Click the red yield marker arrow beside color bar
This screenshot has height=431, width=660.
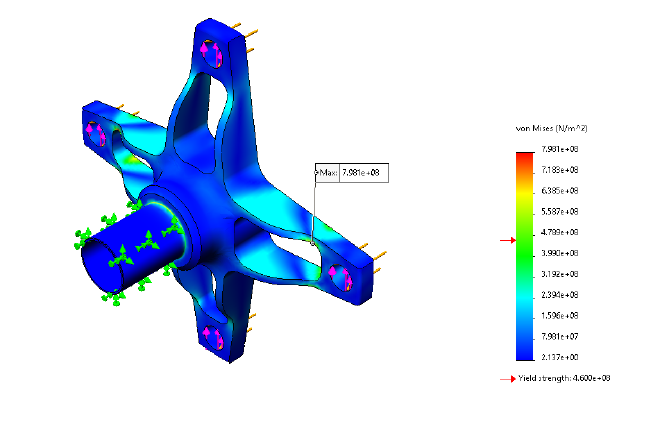coord(506,240)
